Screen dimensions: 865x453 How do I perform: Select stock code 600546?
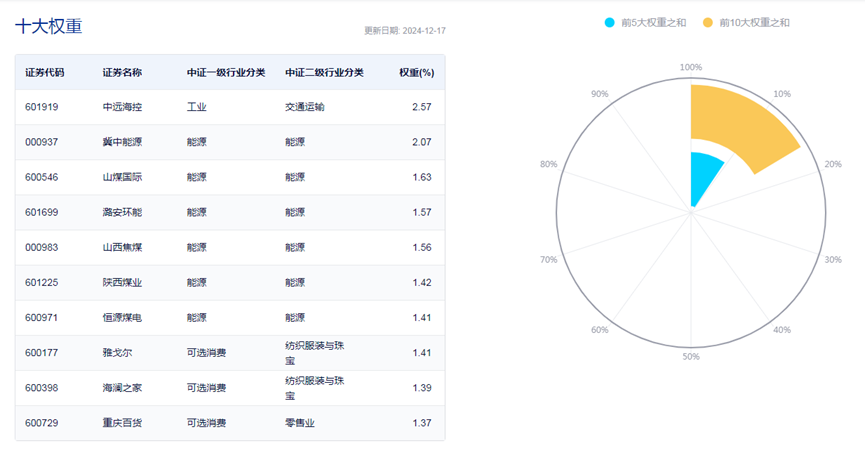click(x=41, y=177)
